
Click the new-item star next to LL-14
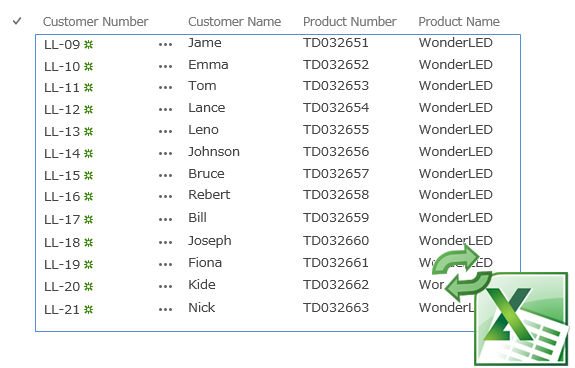point(88,154)
